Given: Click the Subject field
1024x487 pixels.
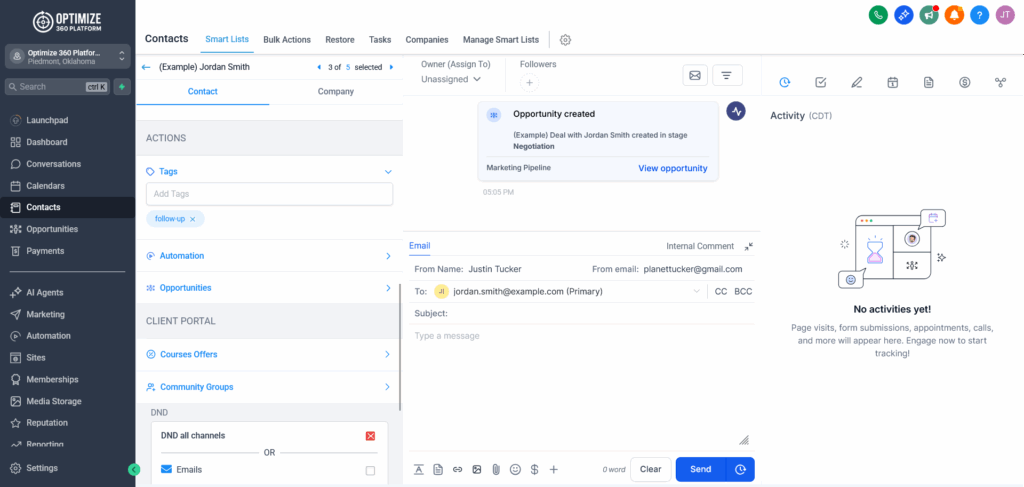Looking at the screenshot, I should point(583,313).
